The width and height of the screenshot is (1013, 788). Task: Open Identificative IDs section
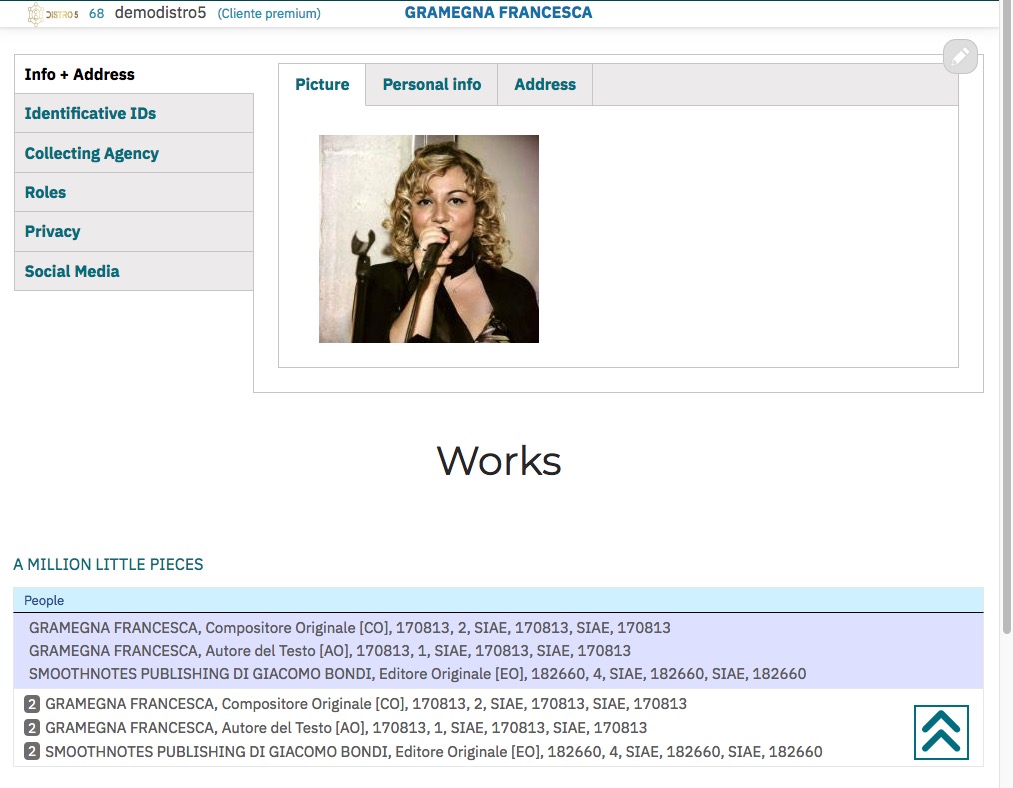(134, 113)
